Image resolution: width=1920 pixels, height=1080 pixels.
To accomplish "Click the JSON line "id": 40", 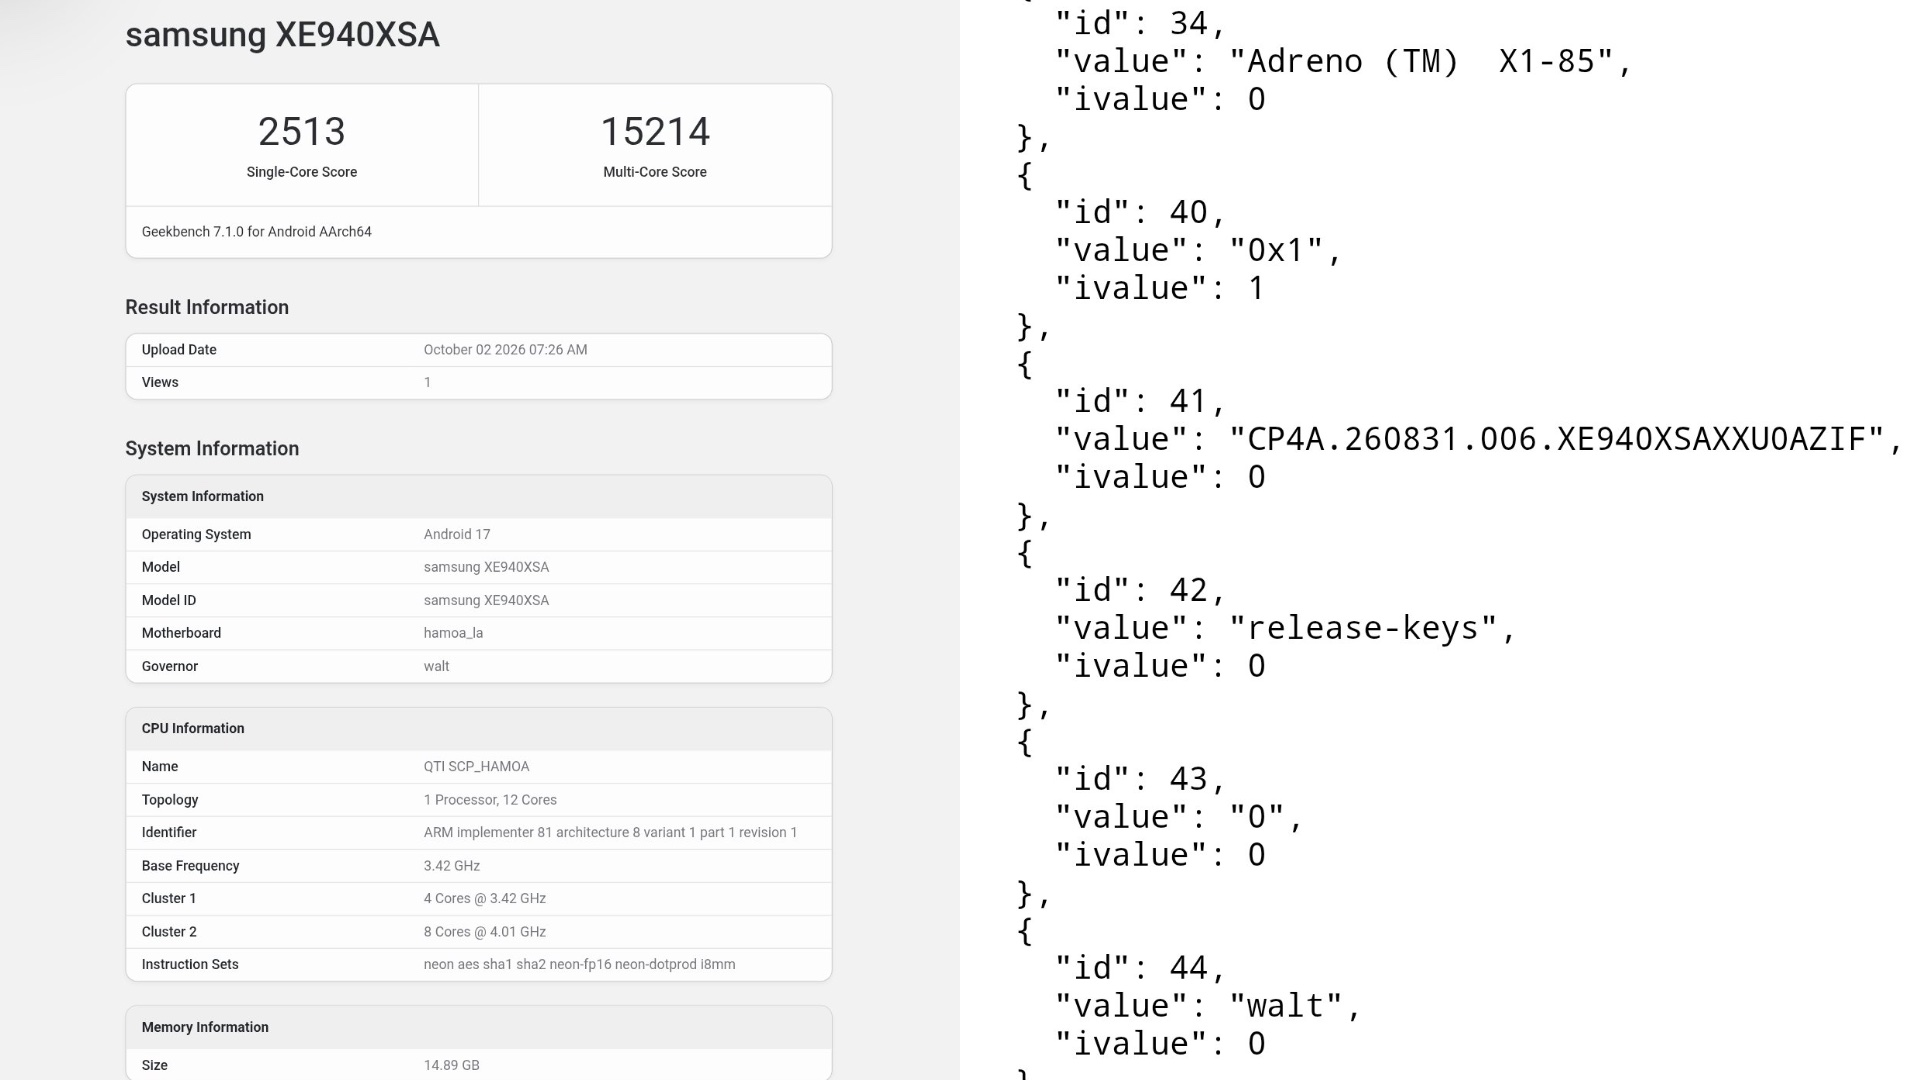I will click(x=1140, y=212).
